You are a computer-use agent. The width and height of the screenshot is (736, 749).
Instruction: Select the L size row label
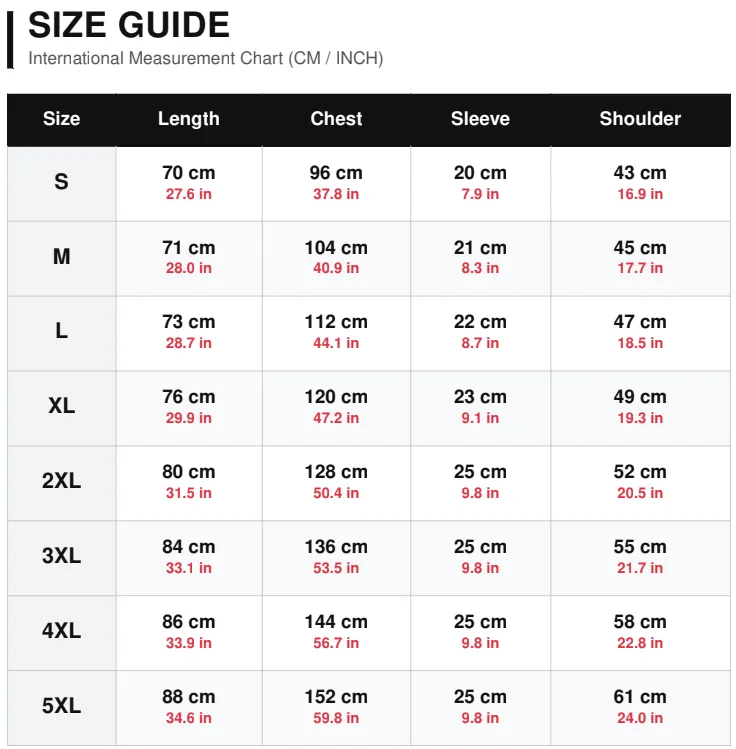(62, 331)
